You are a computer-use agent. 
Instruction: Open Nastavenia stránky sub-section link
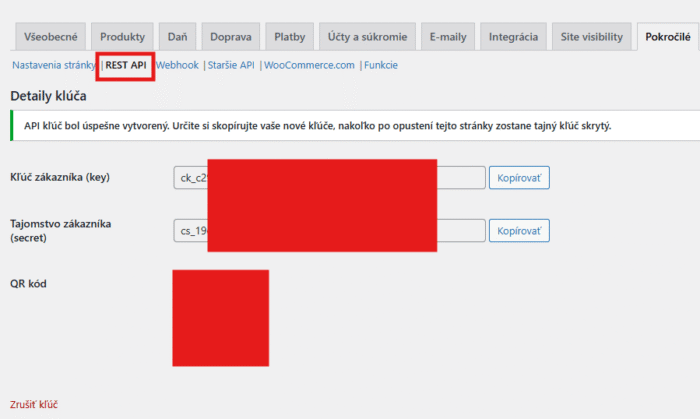click(54, 65)
